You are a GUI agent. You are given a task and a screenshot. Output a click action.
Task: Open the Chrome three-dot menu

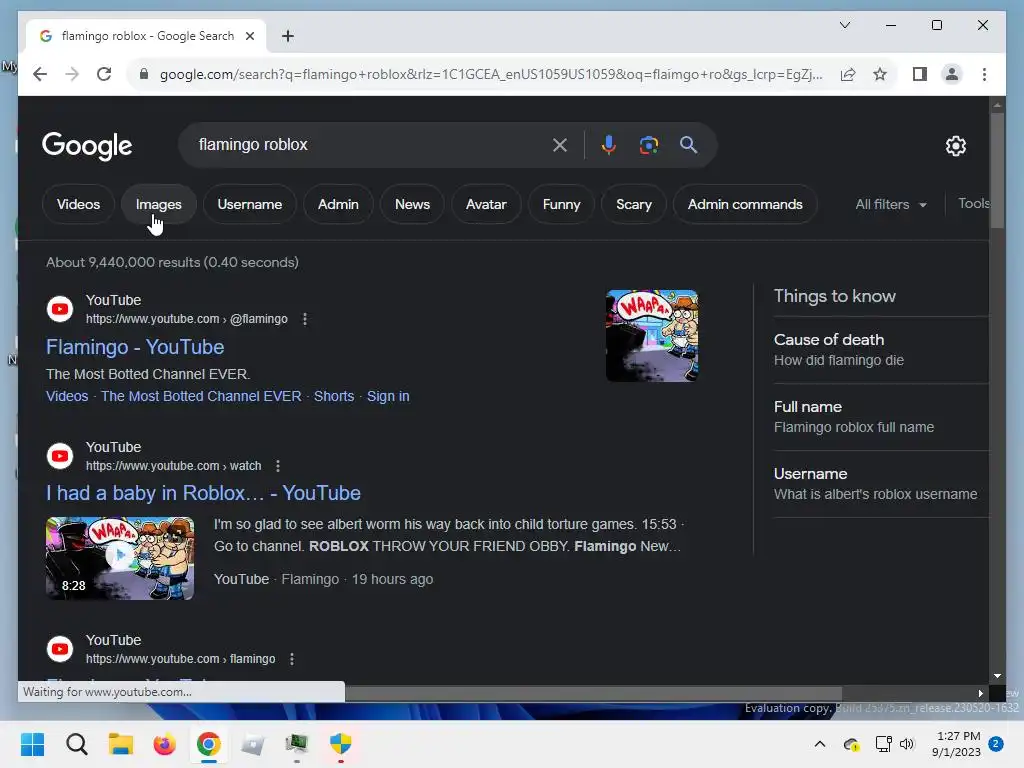(x=984, y=74)
